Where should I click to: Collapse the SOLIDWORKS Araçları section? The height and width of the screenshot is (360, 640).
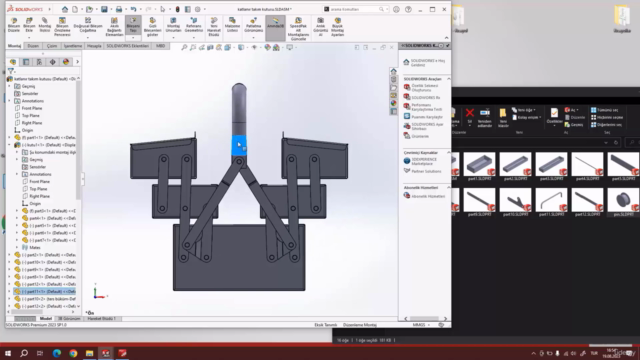click(449, 79)
